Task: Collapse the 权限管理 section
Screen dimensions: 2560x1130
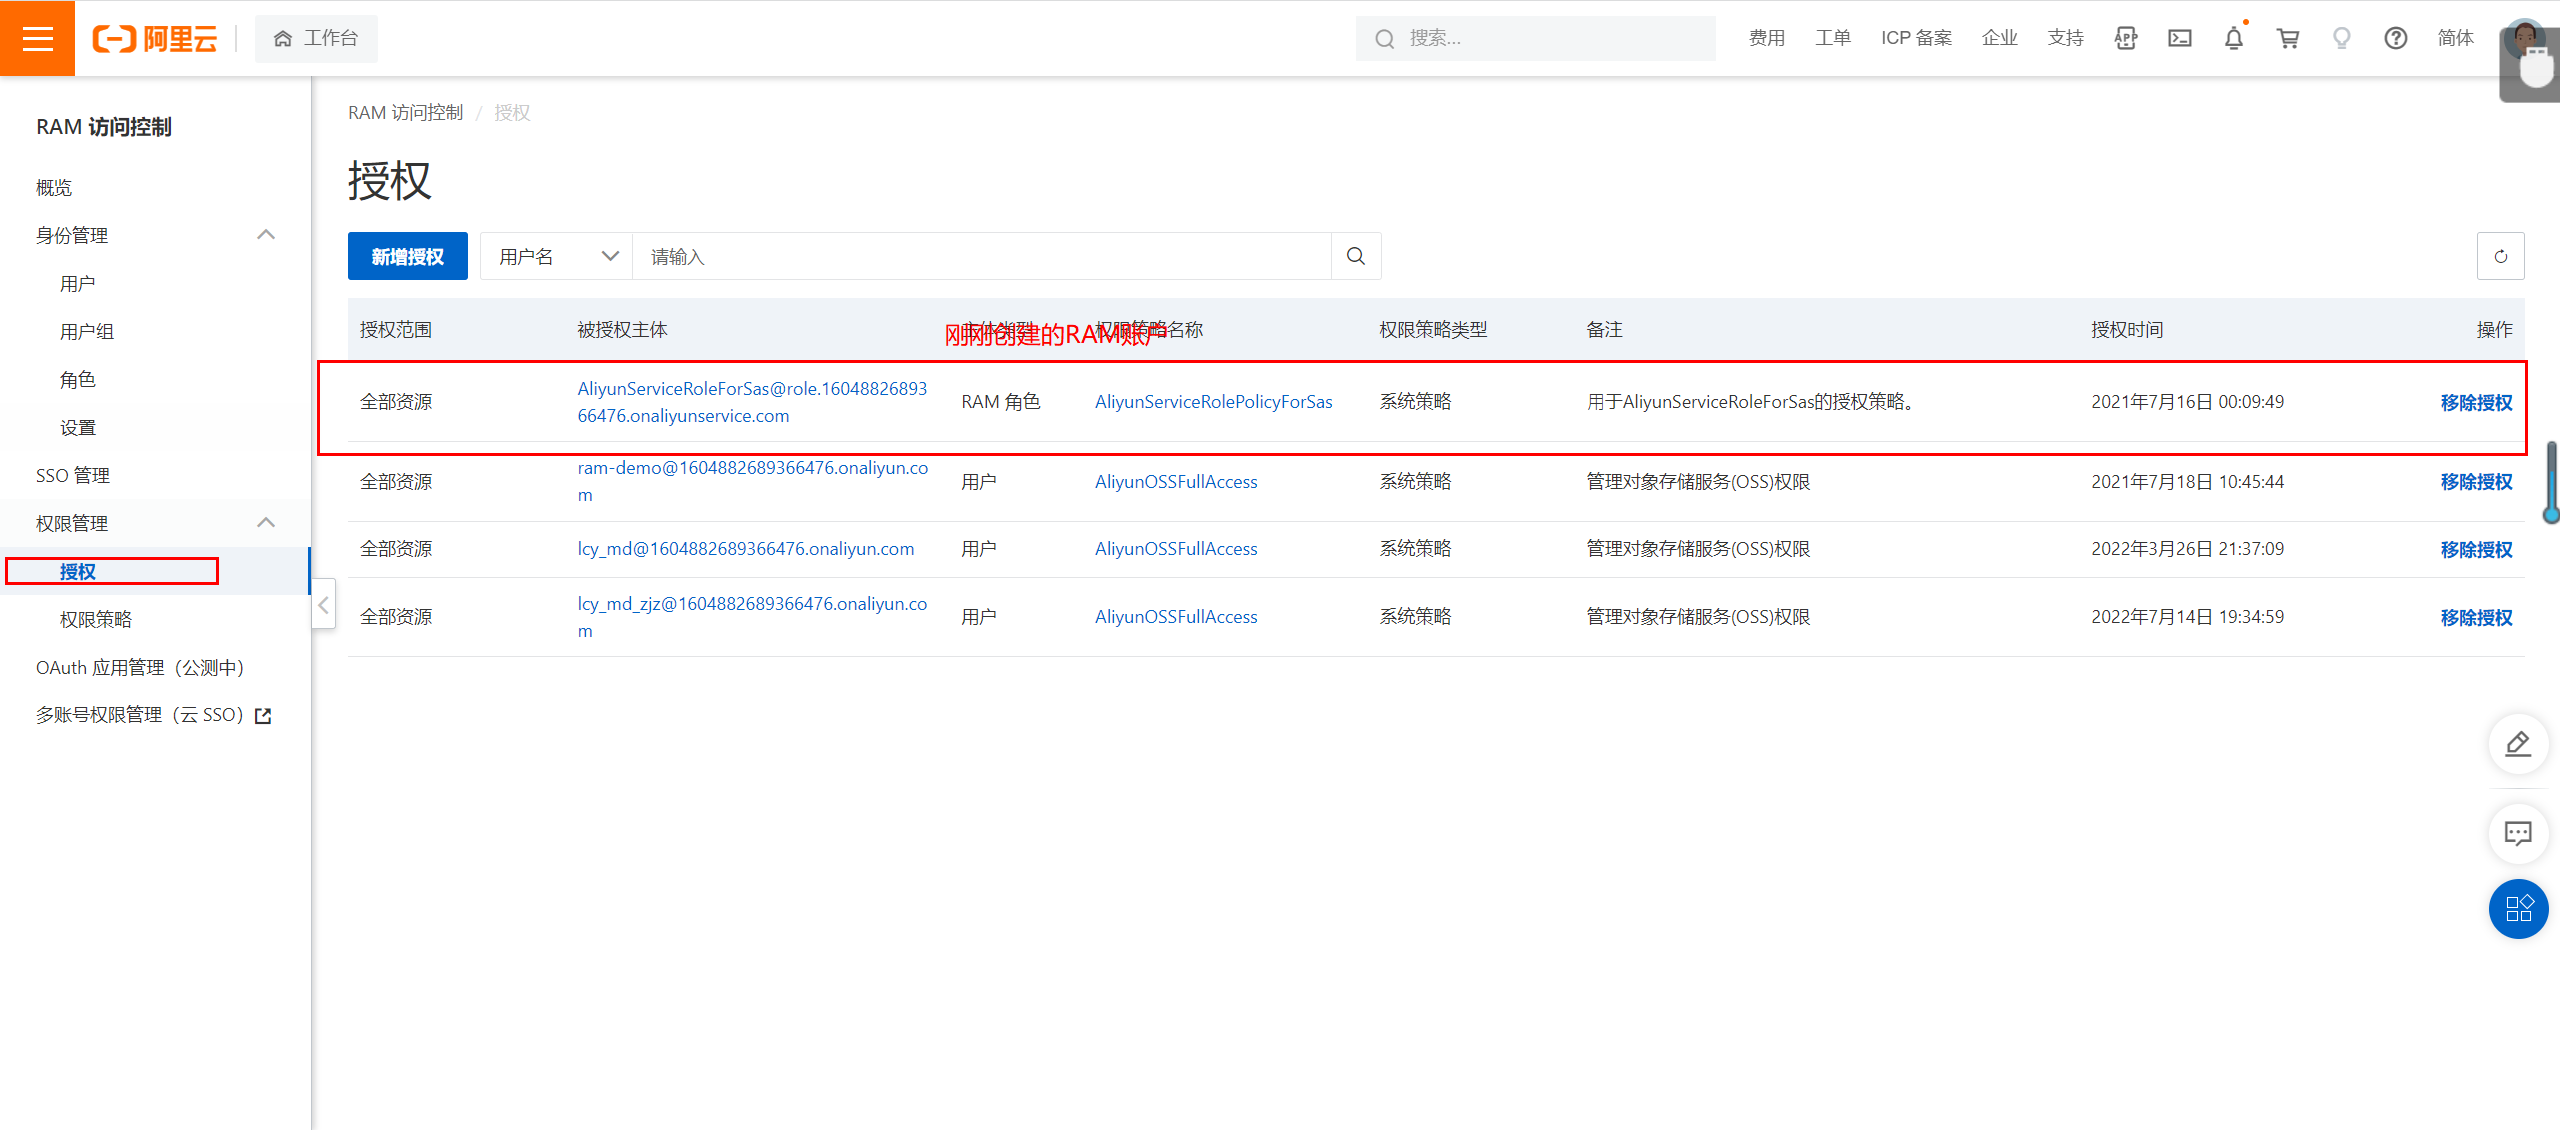Action: pos(265,523)
